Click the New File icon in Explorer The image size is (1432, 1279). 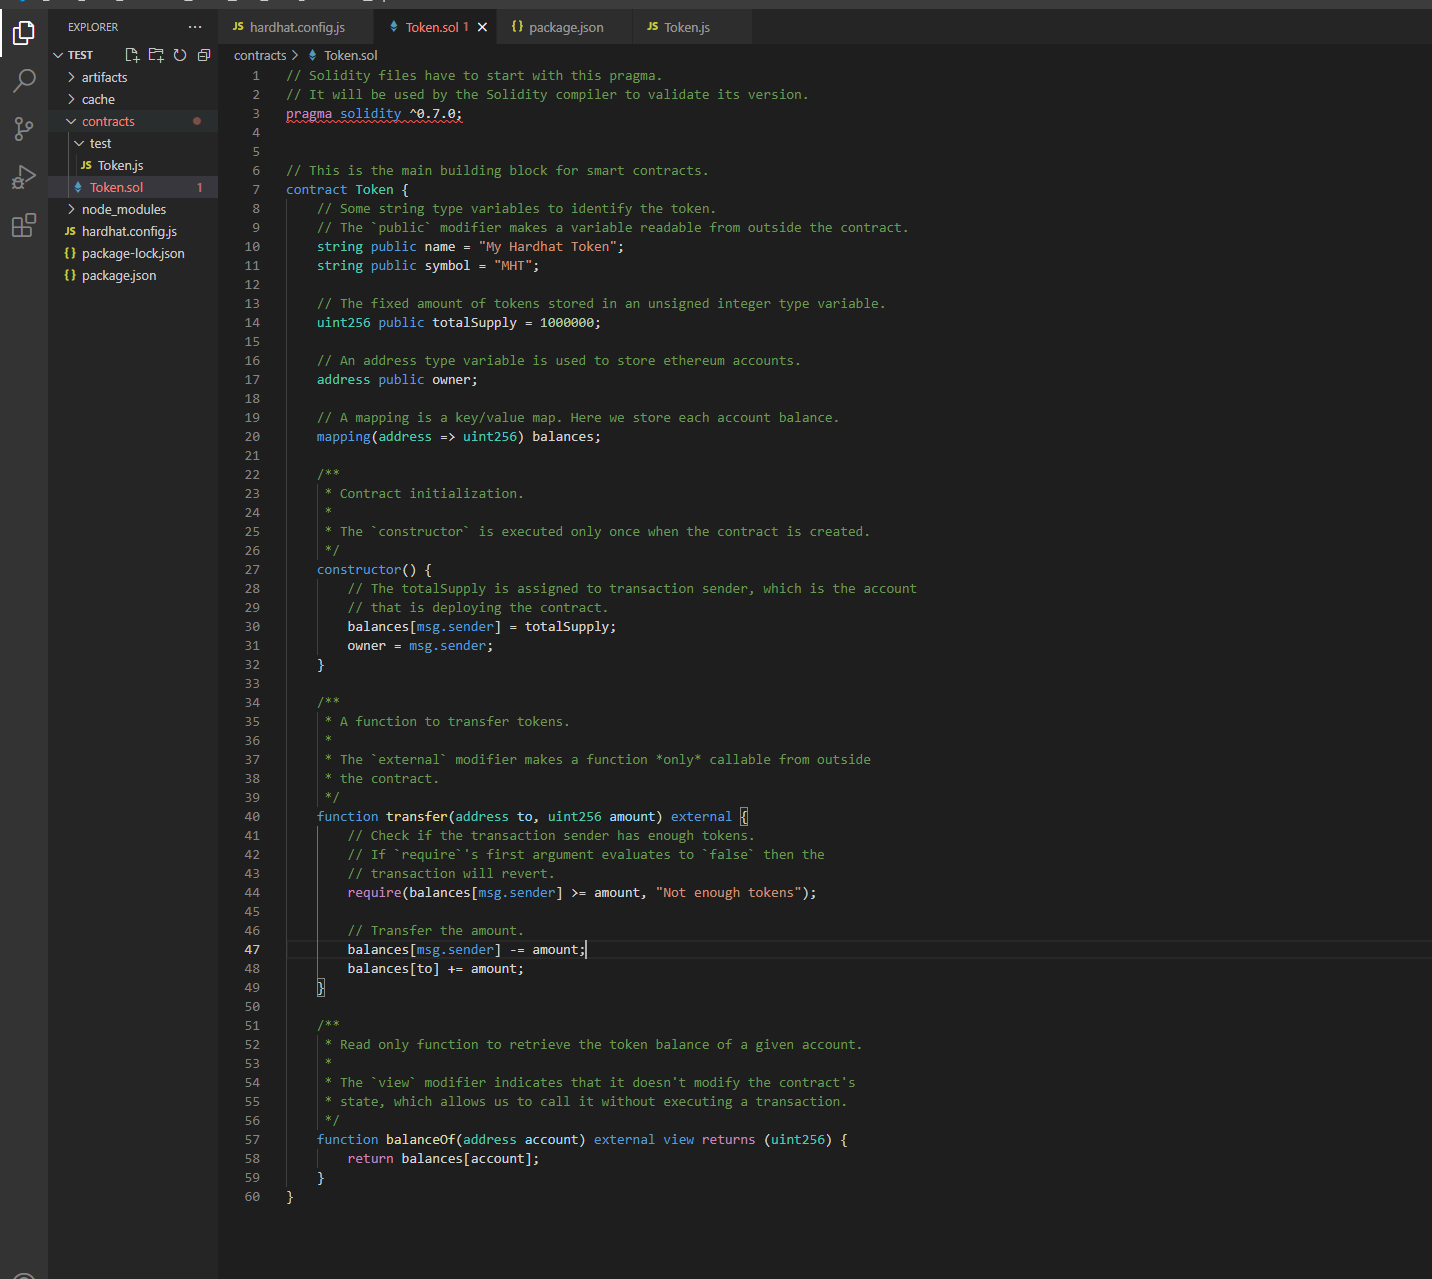coord(132,55)
